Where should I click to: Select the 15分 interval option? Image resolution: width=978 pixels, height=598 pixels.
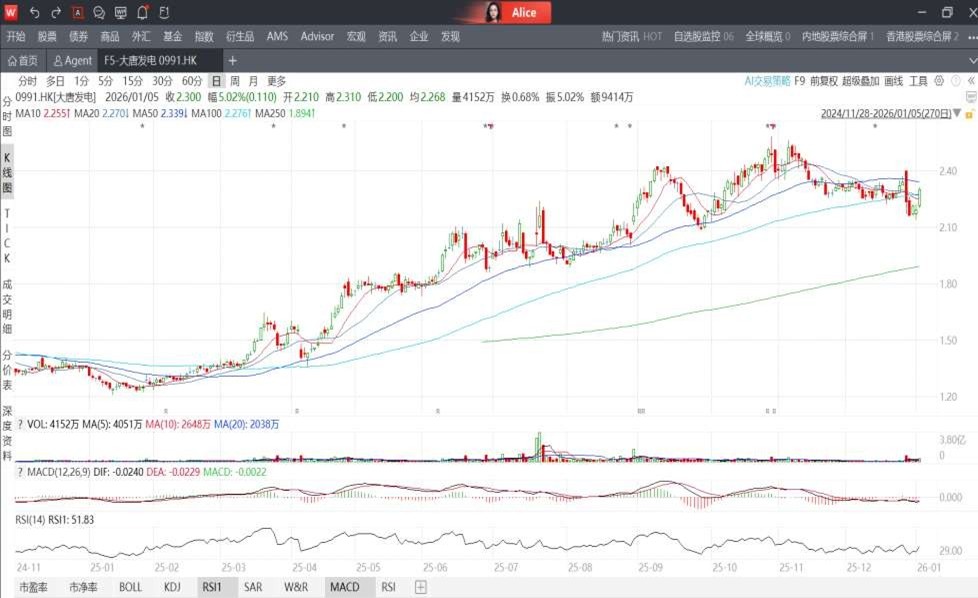pyautogui.click(x=132, y=81)
